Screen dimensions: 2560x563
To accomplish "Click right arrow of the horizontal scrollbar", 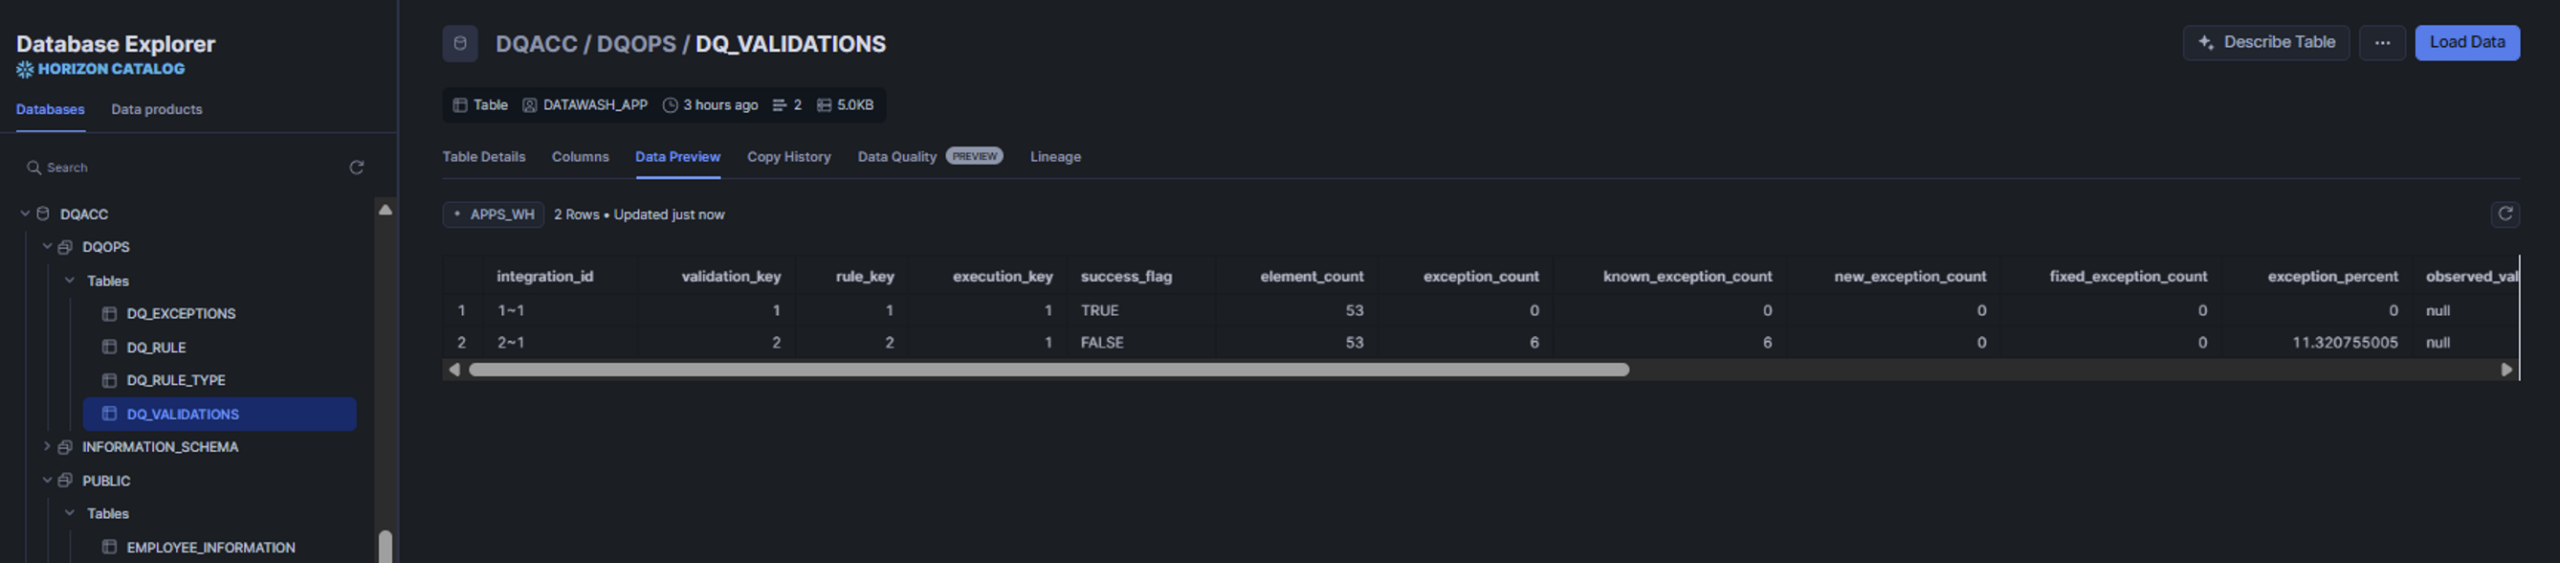I will tap(2506, 370).
